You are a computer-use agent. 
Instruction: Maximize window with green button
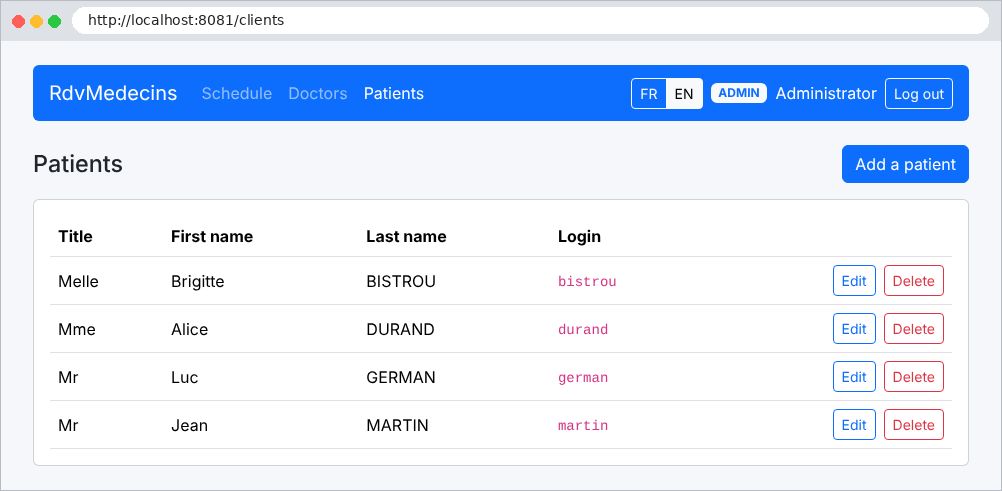coord(54,21)
